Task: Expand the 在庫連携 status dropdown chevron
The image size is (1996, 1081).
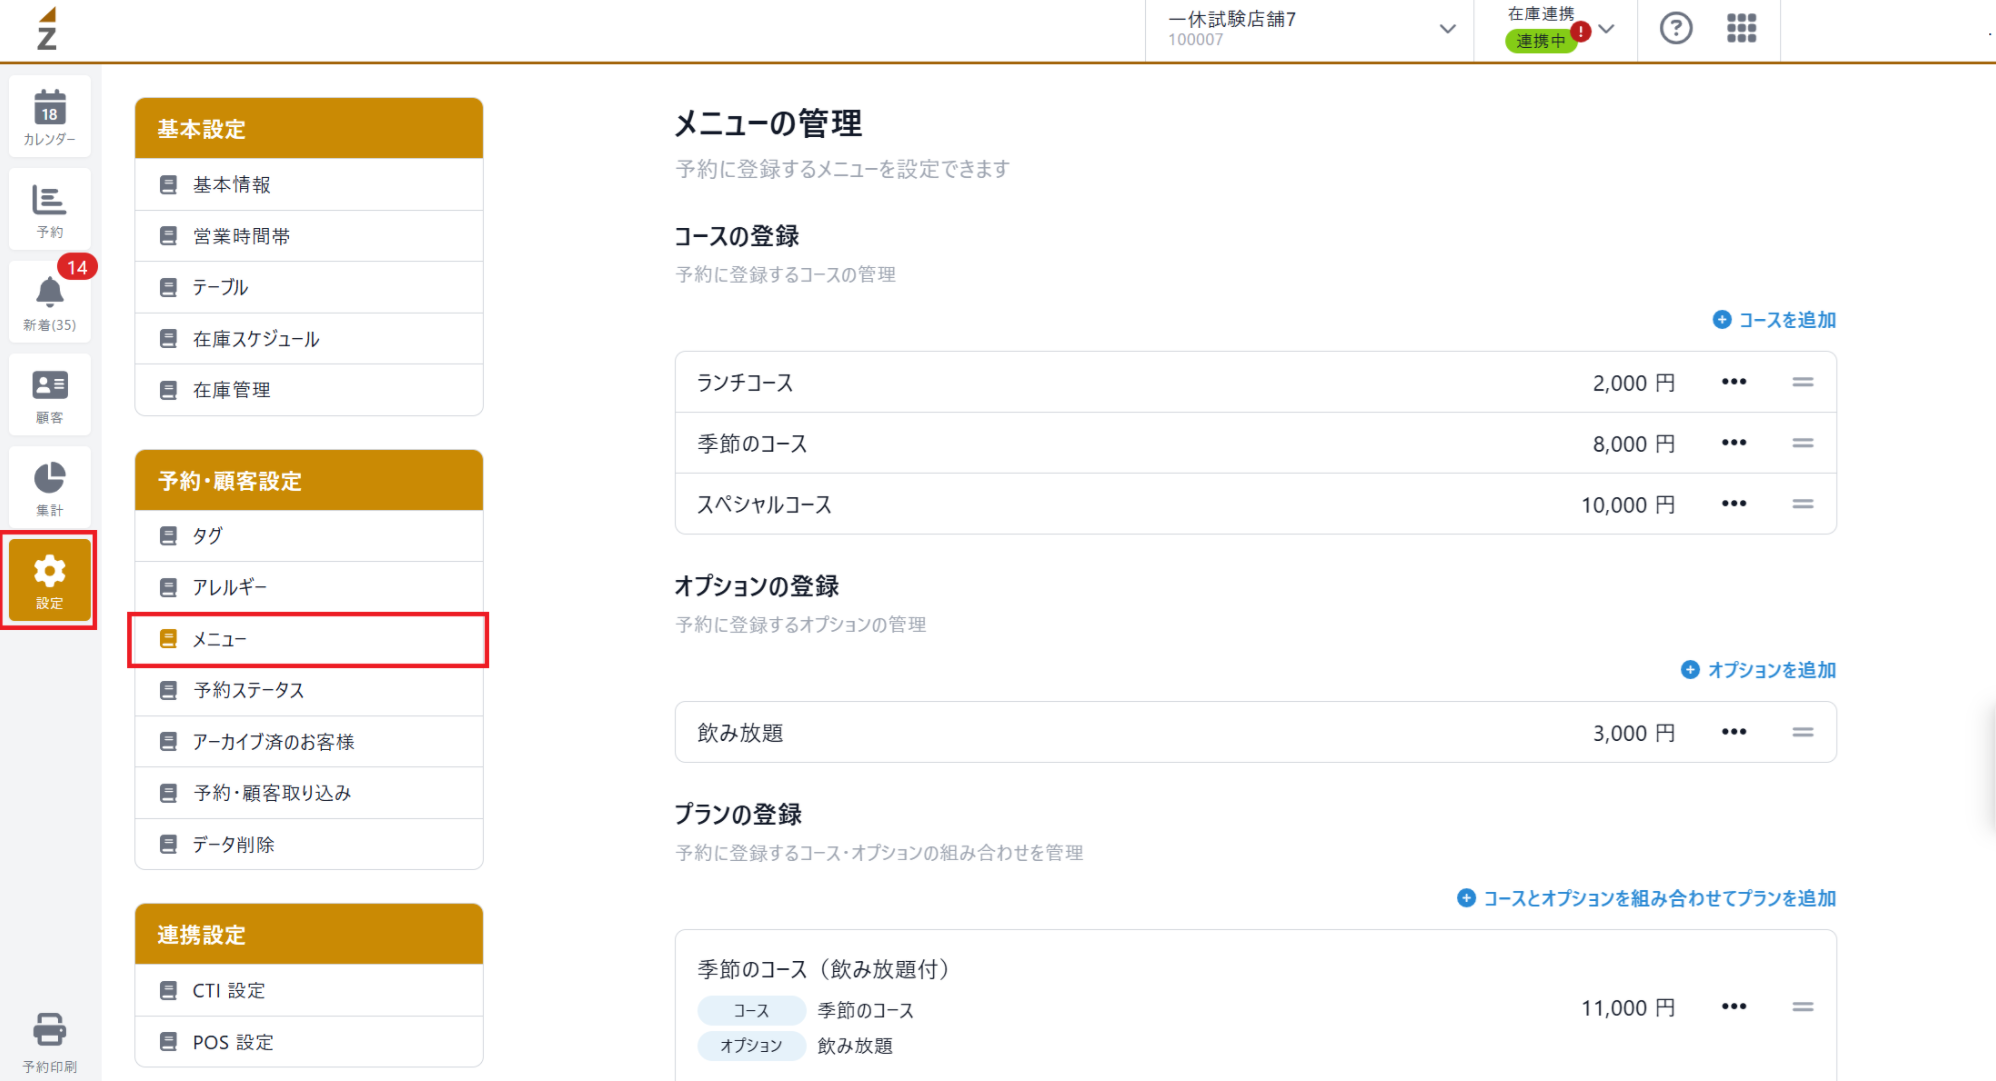Action: coord(1606,29)
